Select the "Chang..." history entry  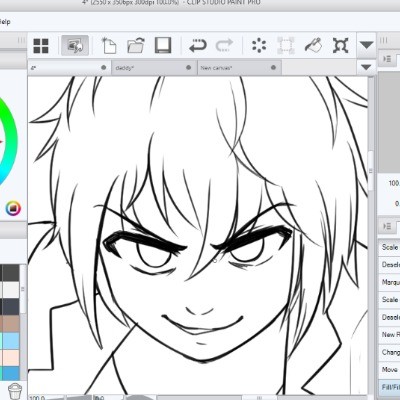point(389,352)
